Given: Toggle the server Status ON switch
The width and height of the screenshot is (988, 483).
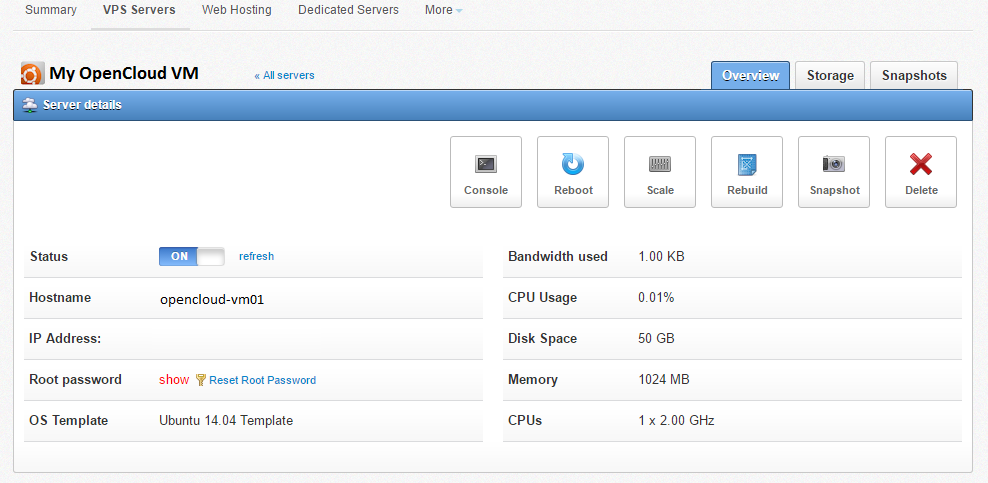Looking at the screenshot, I should pos(192,256).
